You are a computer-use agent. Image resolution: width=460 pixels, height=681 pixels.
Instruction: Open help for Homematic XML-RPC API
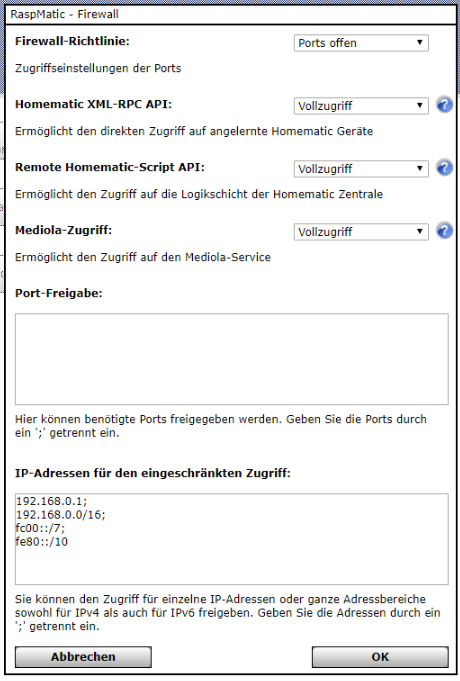(444, 105)
